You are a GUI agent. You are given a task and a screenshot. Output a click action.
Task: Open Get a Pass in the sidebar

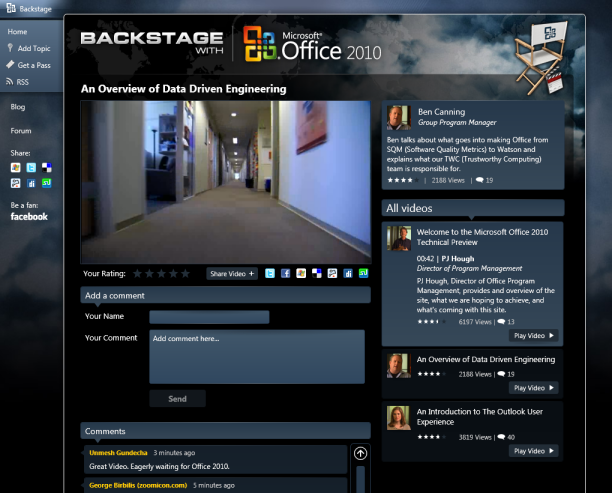coord(34,65)
